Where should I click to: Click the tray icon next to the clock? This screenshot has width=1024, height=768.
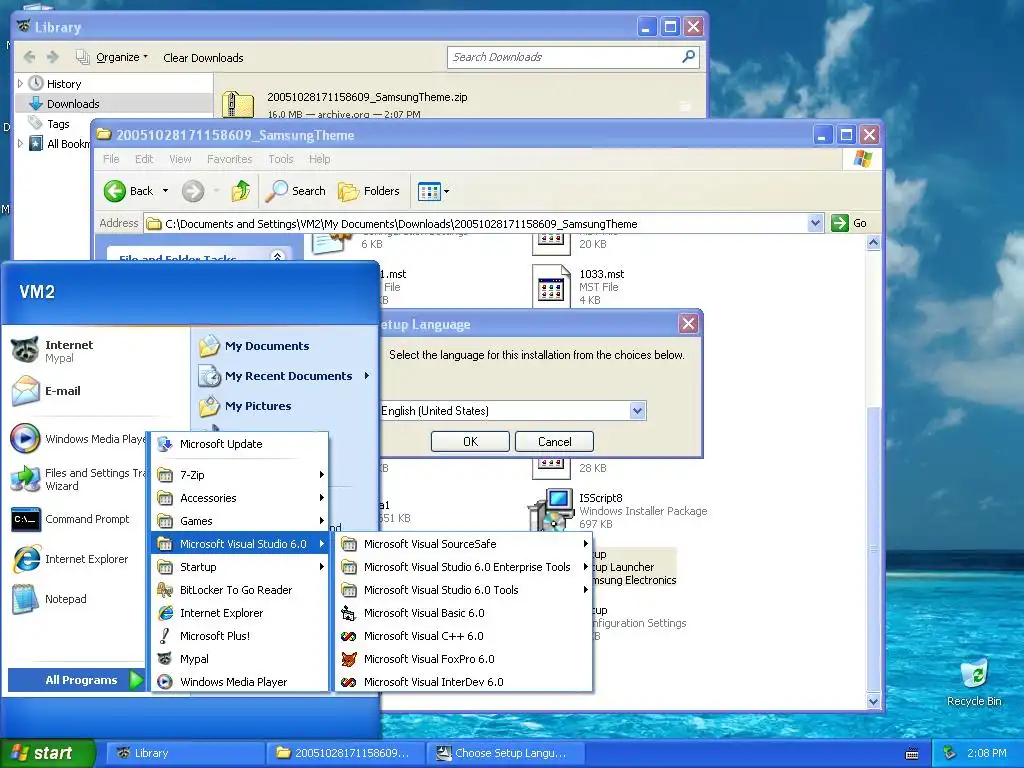[950, 753]
